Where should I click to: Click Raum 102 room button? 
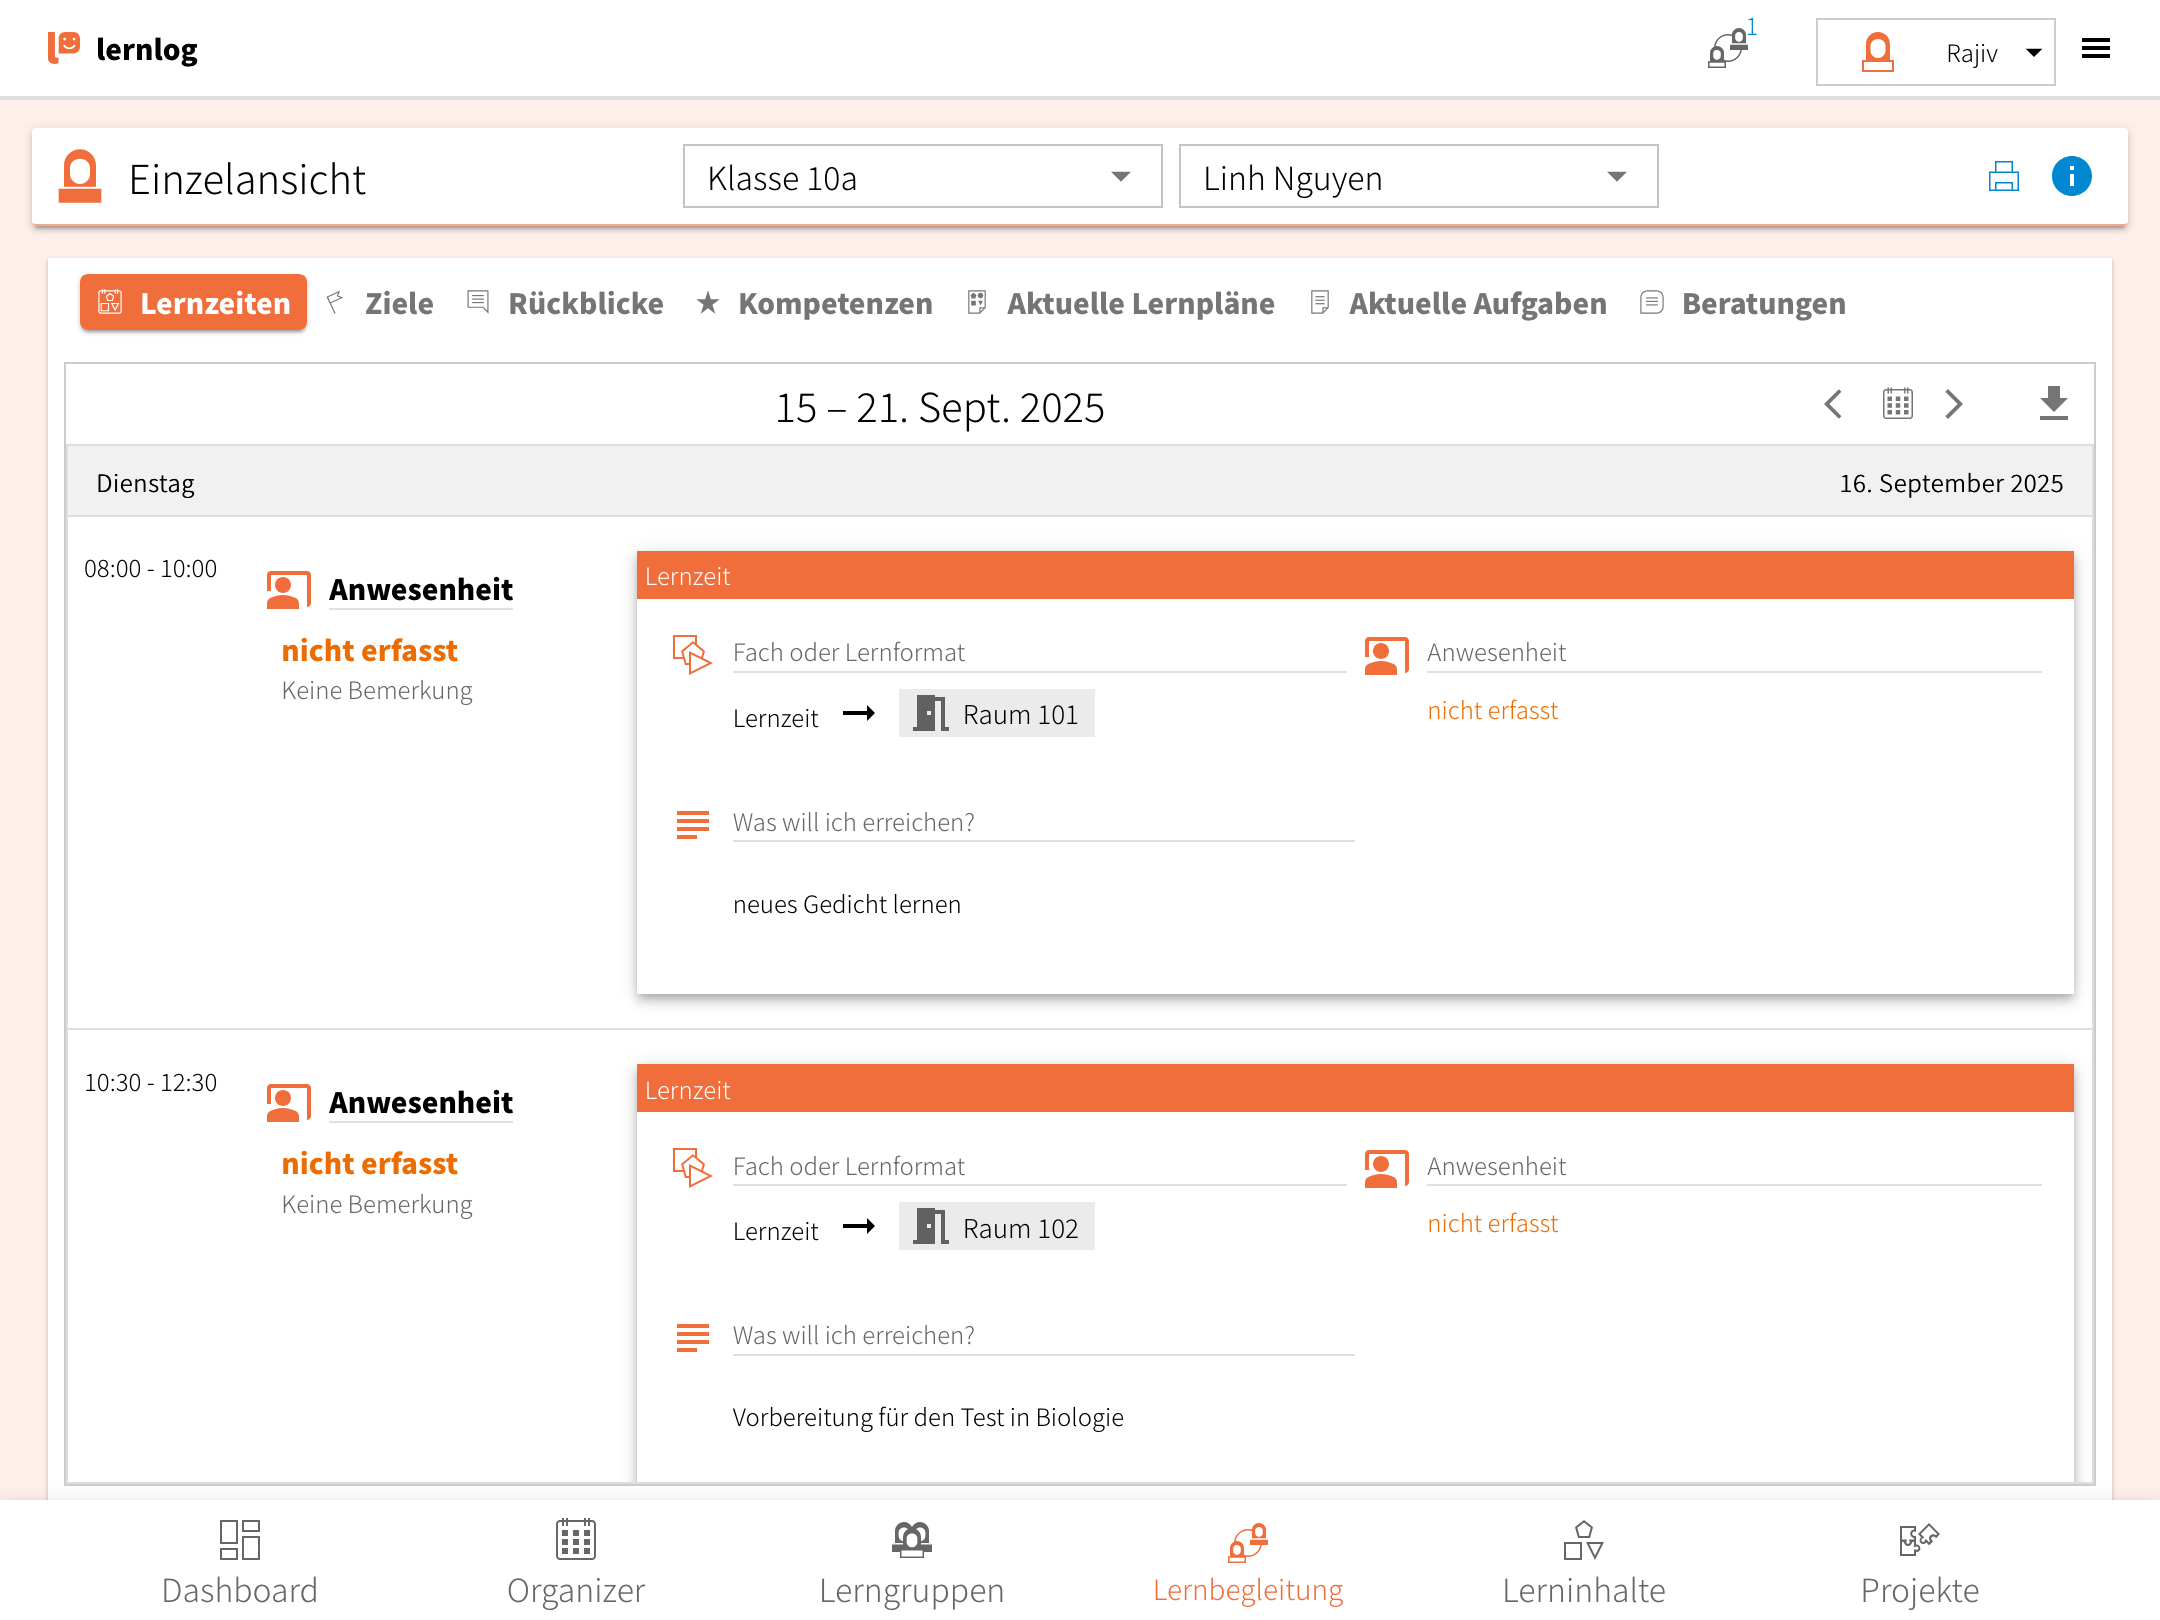pyautogui.click(x=996, y=1227)
